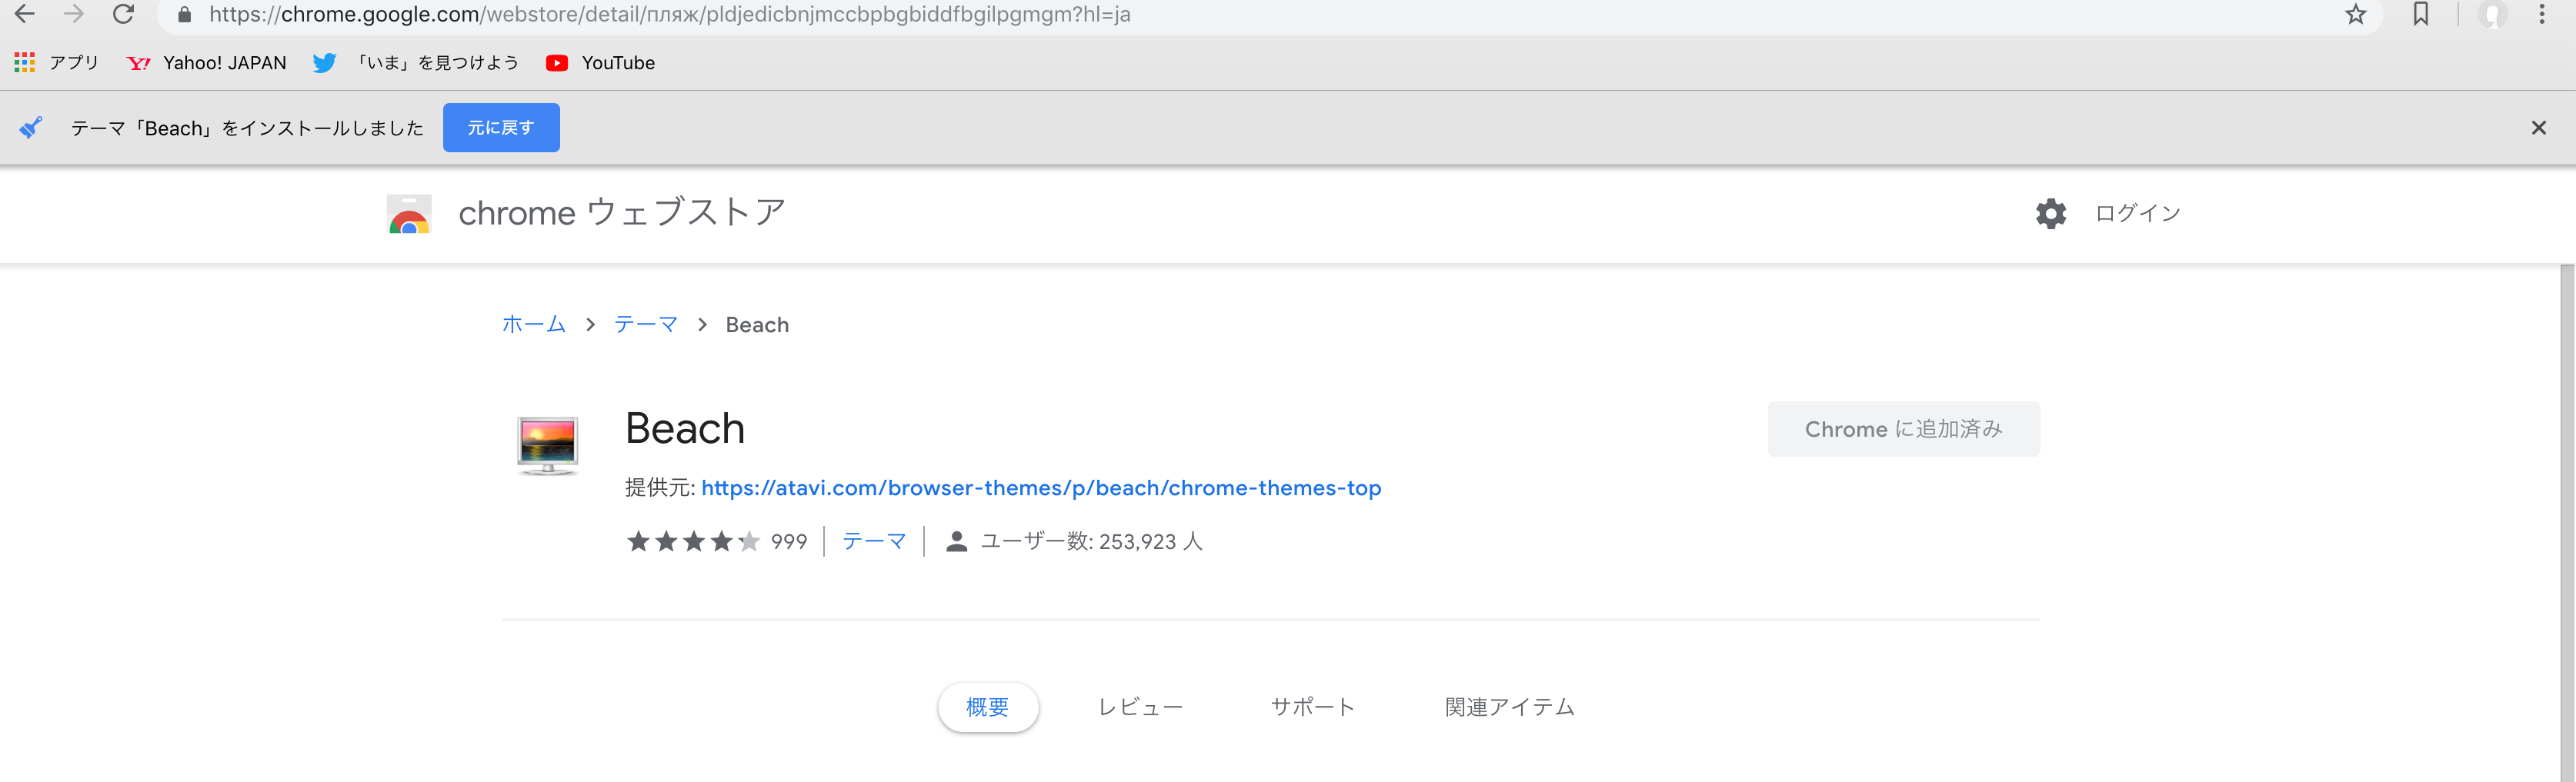Screen dimensions: 2576x782
Task: Click the bookmark ribbon icon in toolbar
Action: pos(2421,14)
